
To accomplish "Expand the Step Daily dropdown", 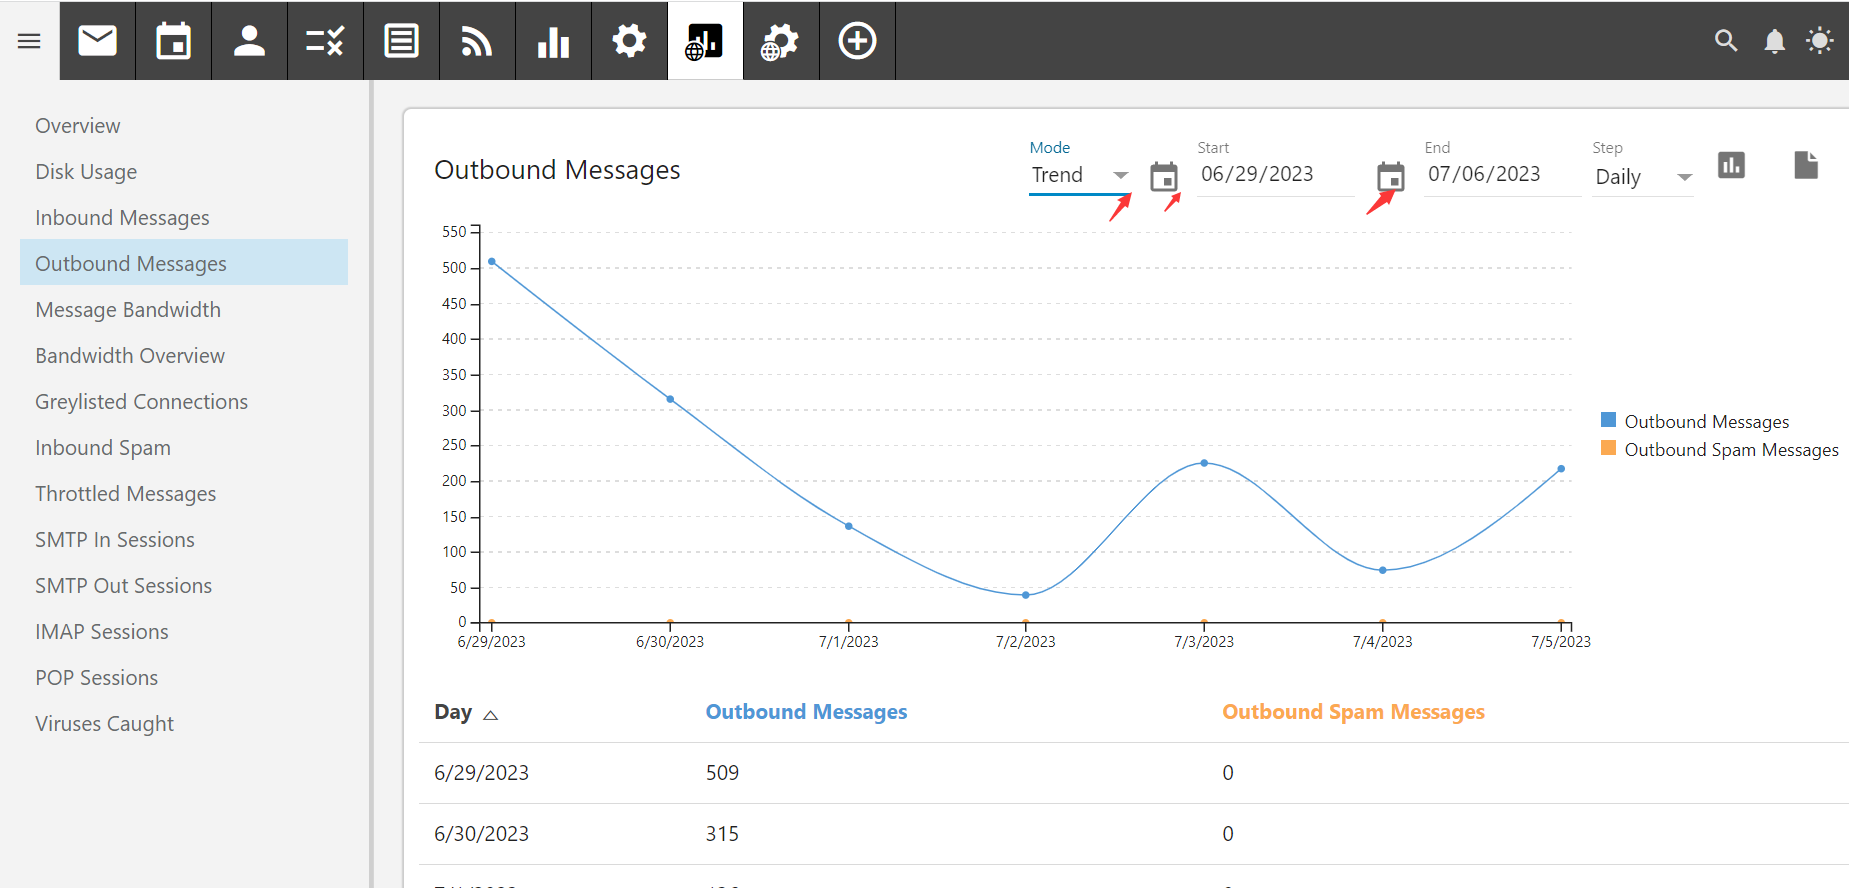I will pos(1643,178).
